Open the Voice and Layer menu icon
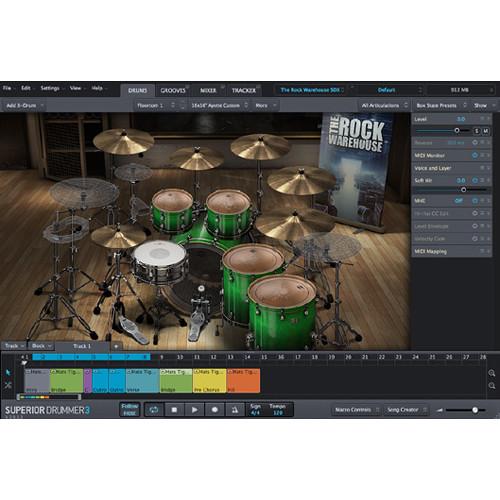The height and width of the screenshot is (500, 500). [482, 168]
